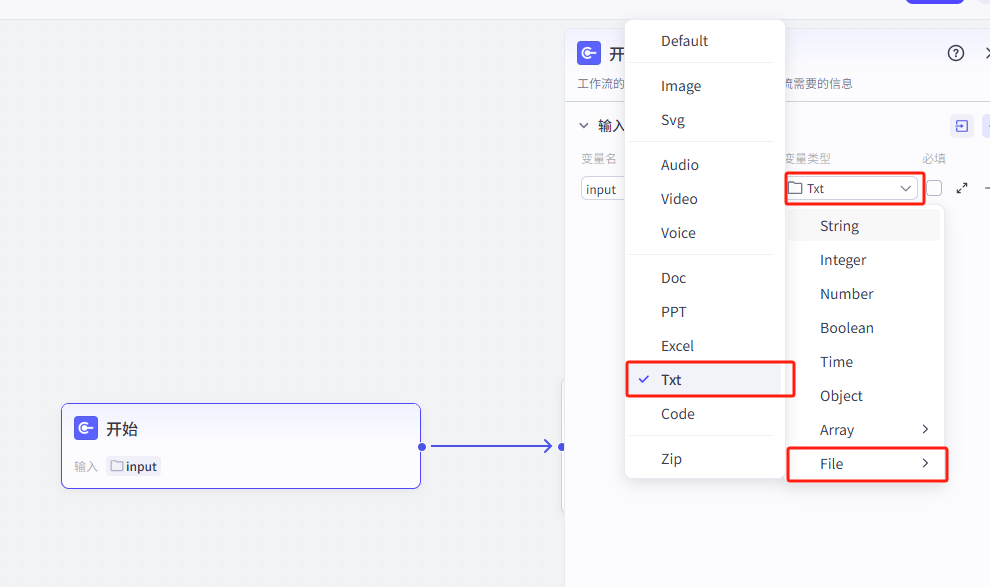Collapse the 输入 section chevron

tap(584, 126)
